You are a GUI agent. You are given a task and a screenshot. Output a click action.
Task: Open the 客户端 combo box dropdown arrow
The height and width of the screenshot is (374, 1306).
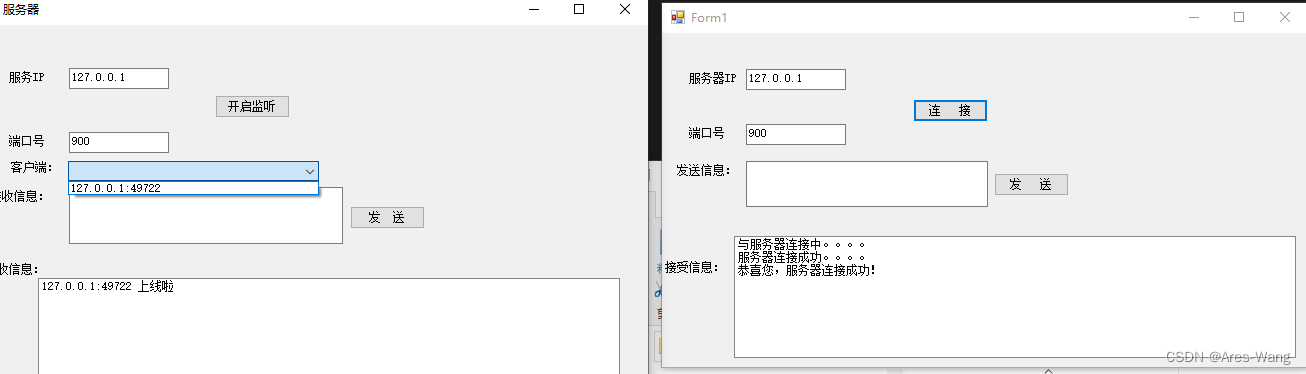point(309,171)
